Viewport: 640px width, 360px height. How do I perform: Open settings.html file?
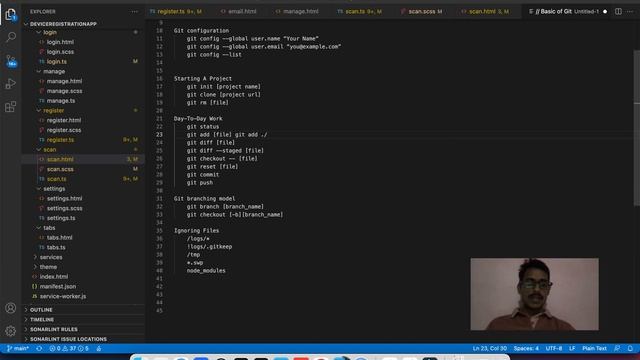point(64,199)
